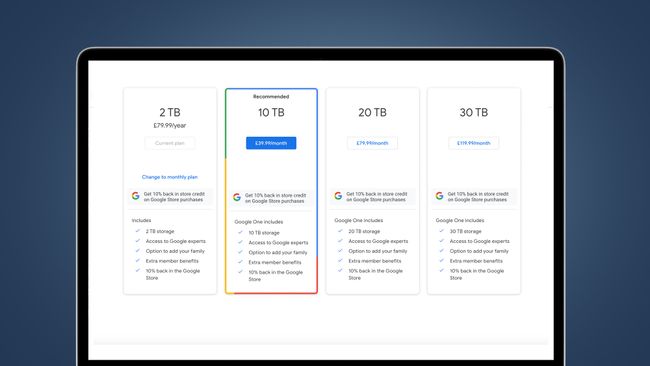
Task: Click the checkmark beside 2 TB storage
Action: pyautogui.click(x=138, y=231)
